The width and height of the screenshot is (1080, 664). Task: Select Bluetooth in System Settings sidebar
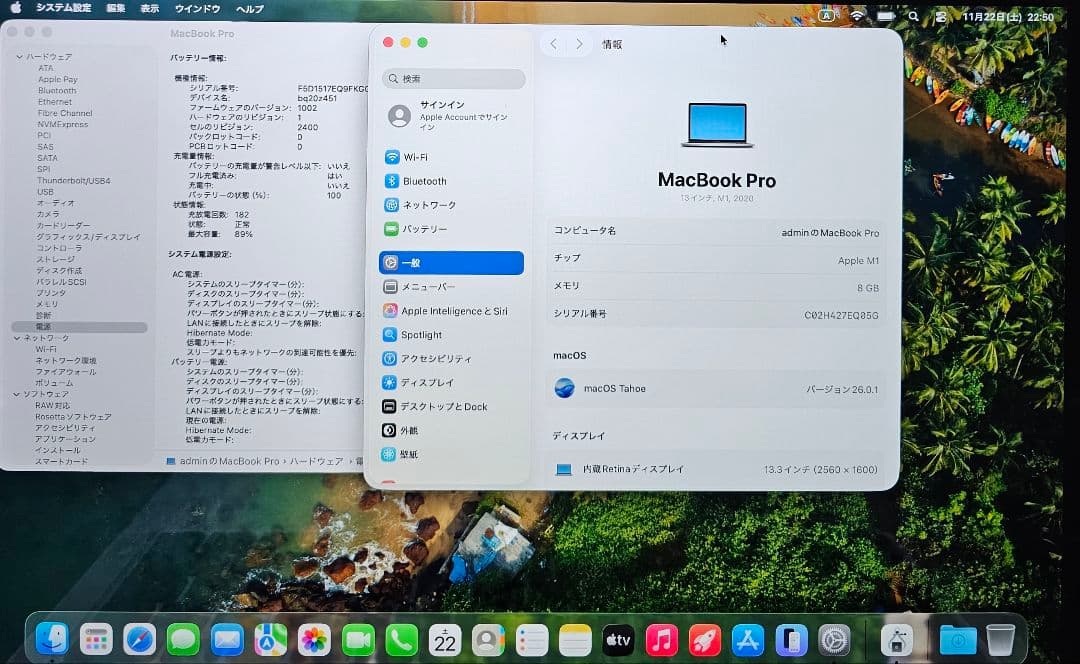pyautogui.click(x=421, y=181)
